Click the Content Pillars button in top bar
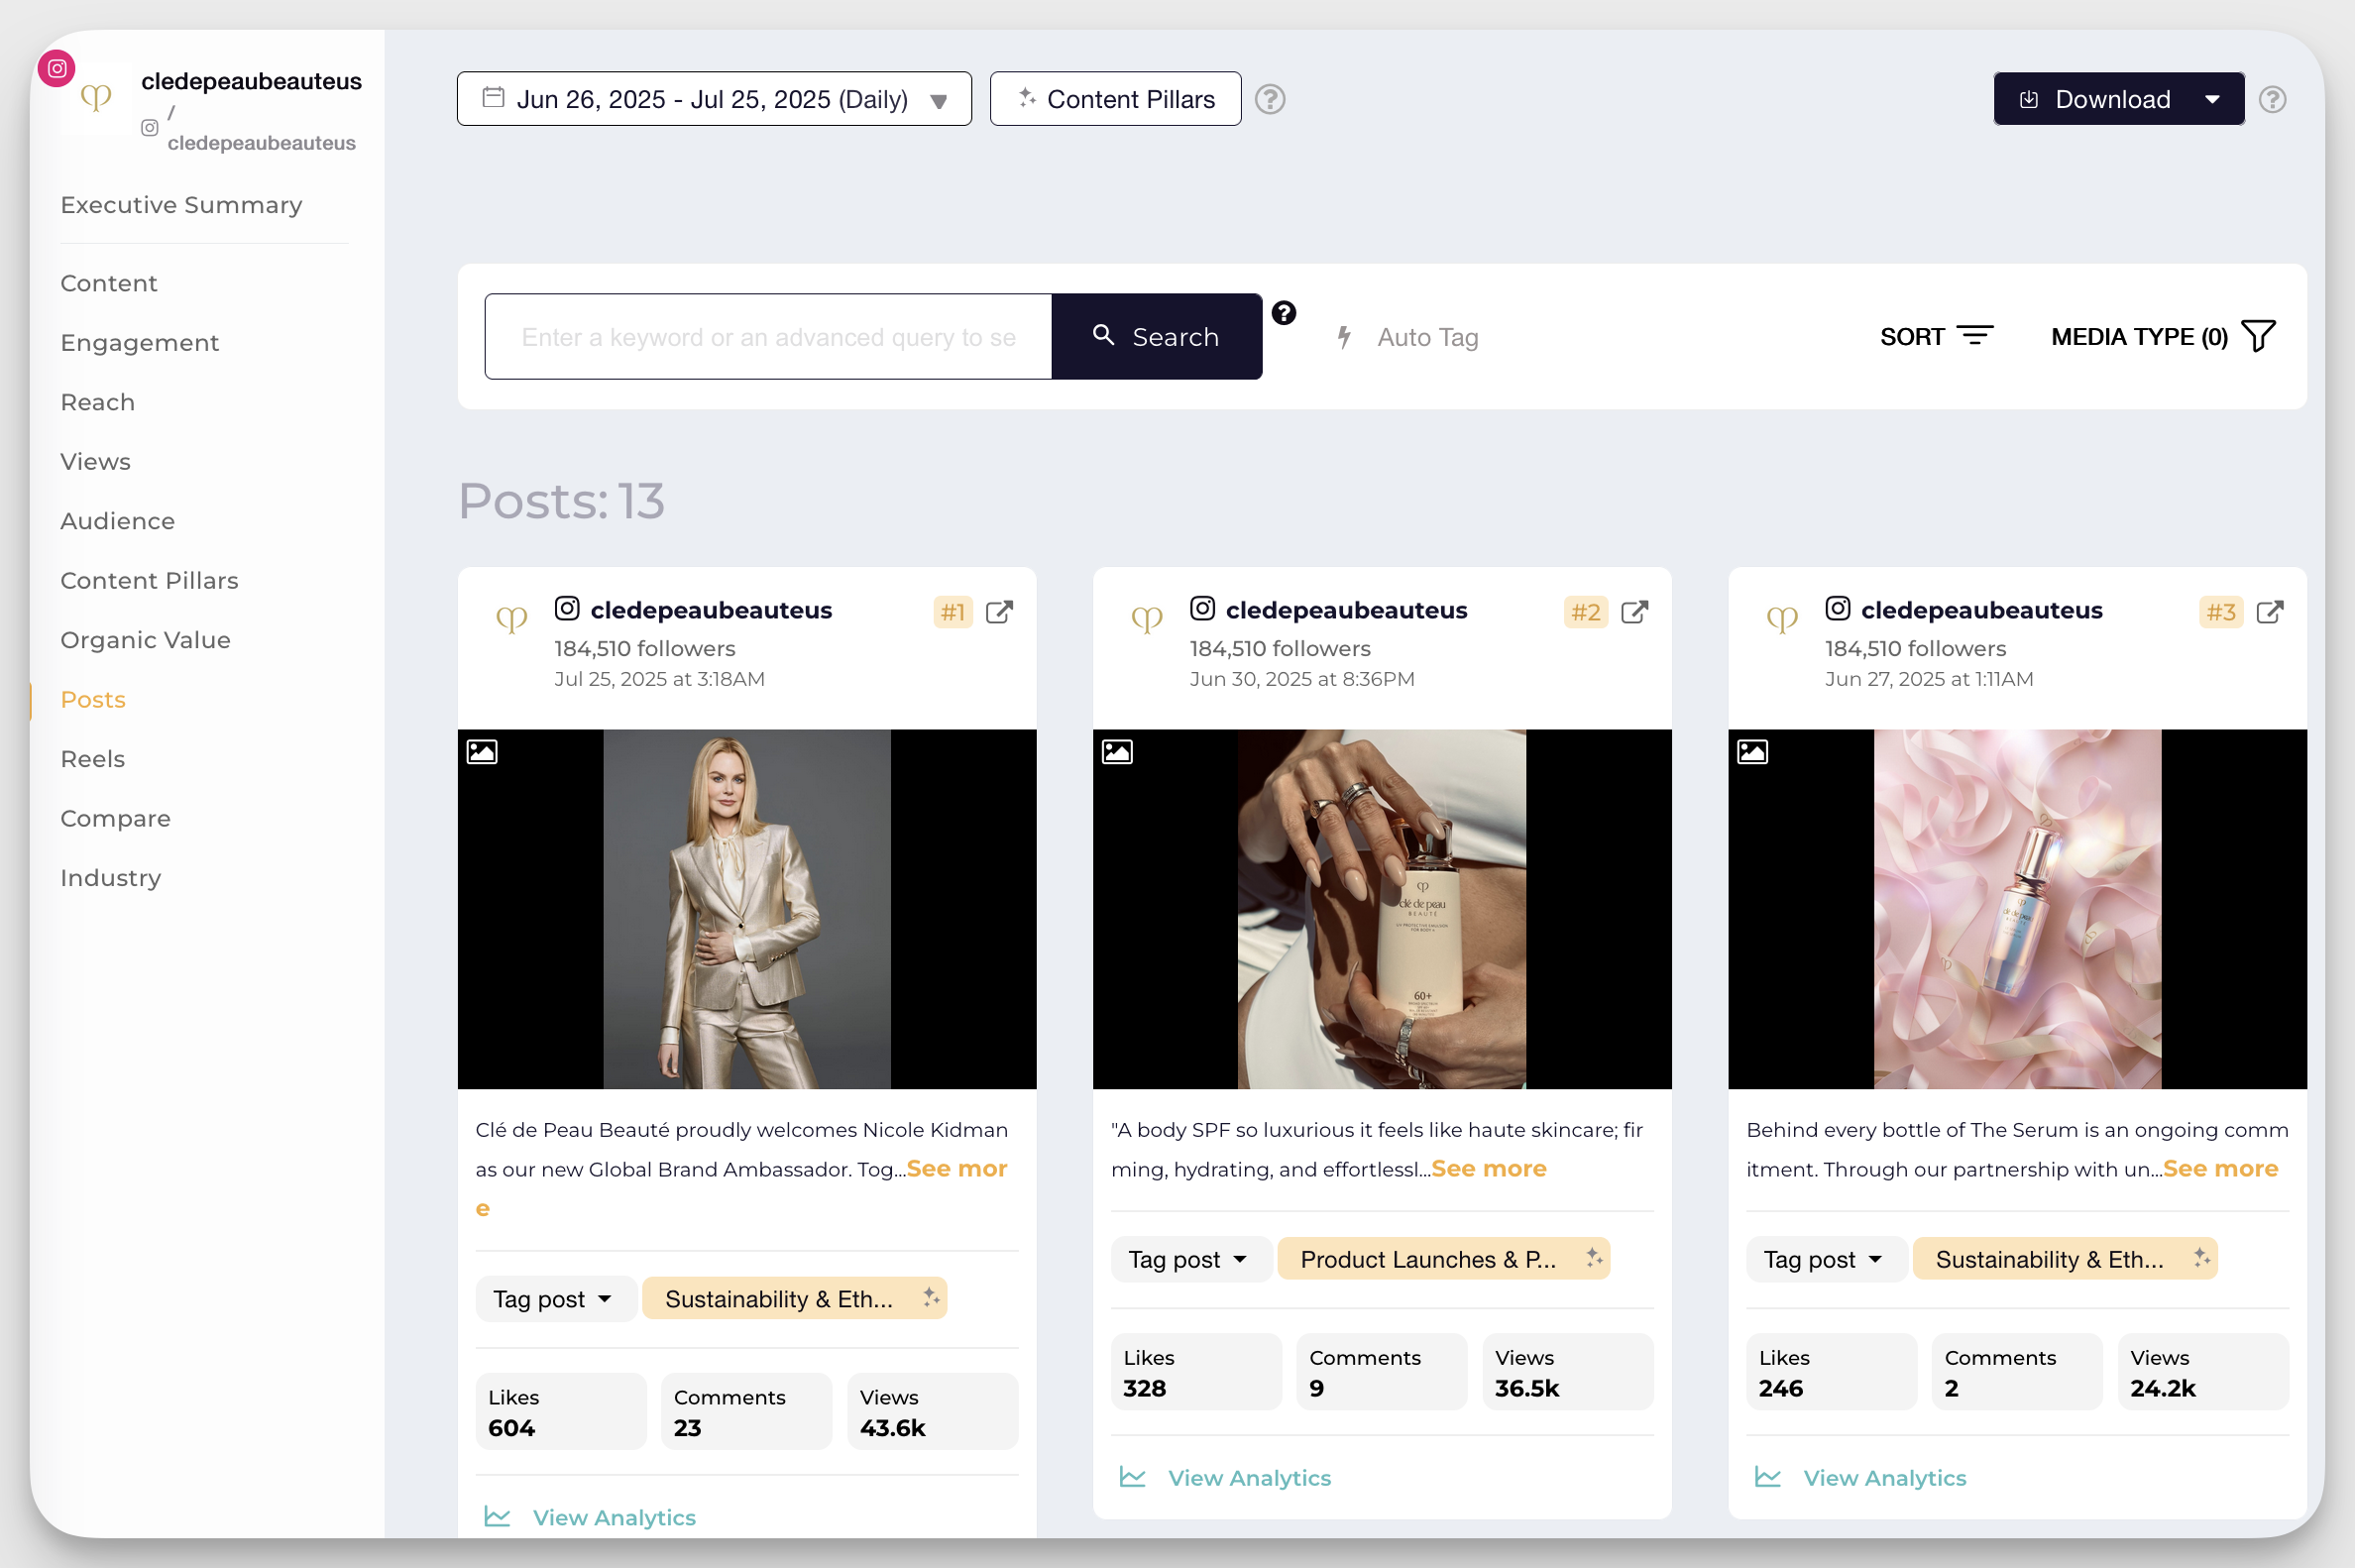This screenshot has height=1568, width=2355. coord(1115,99)
